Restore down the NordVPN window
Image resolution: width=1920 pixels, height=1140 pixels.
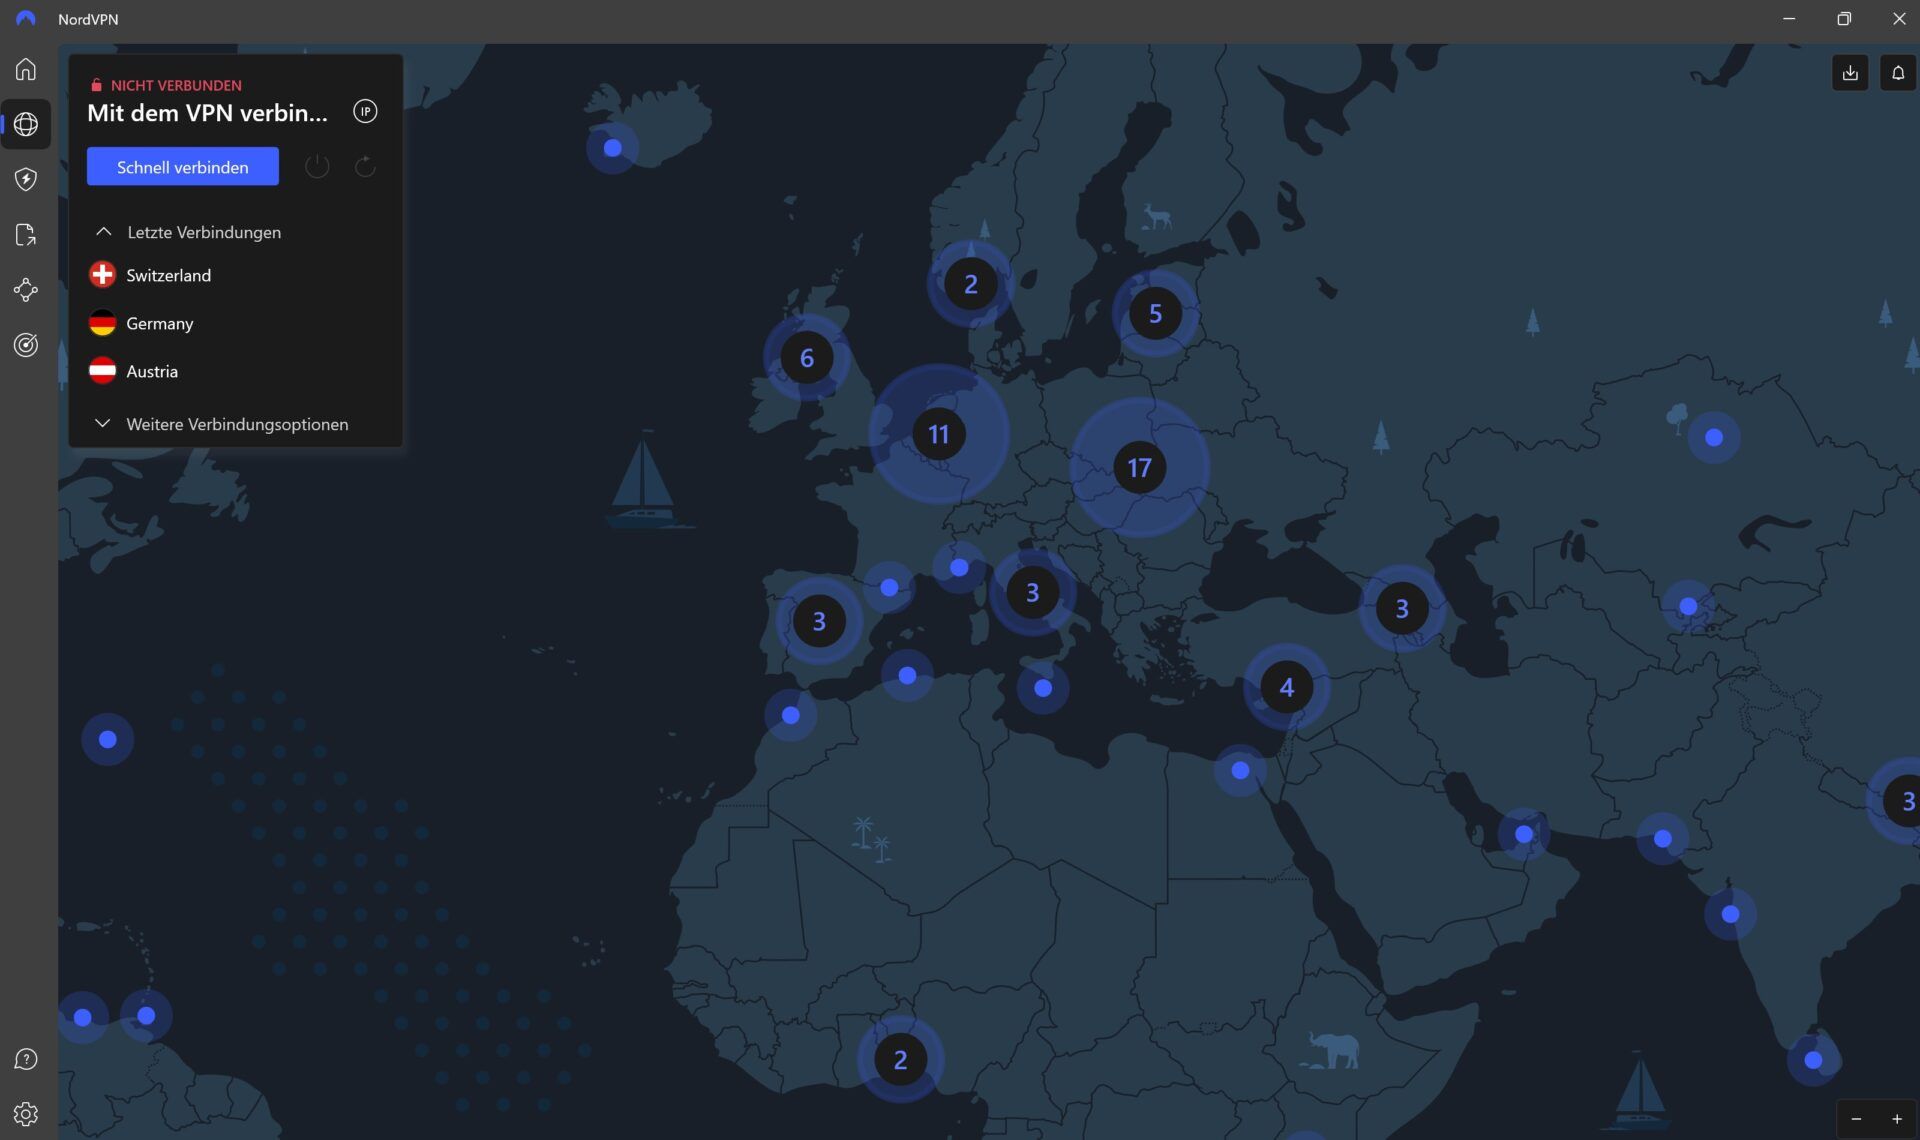coord(1844,19)
